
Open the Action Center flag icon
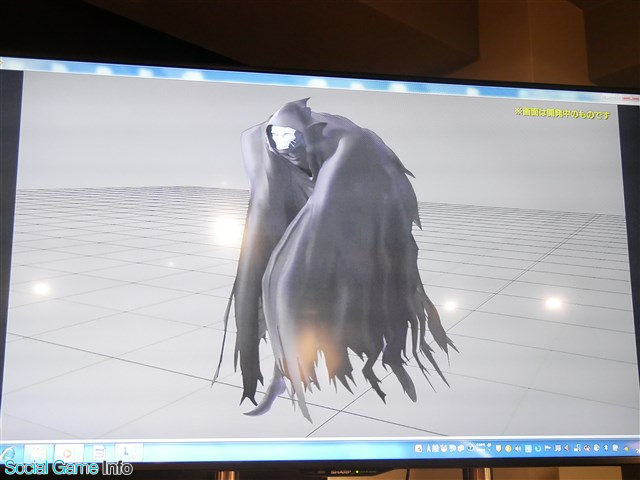point(548,448)
